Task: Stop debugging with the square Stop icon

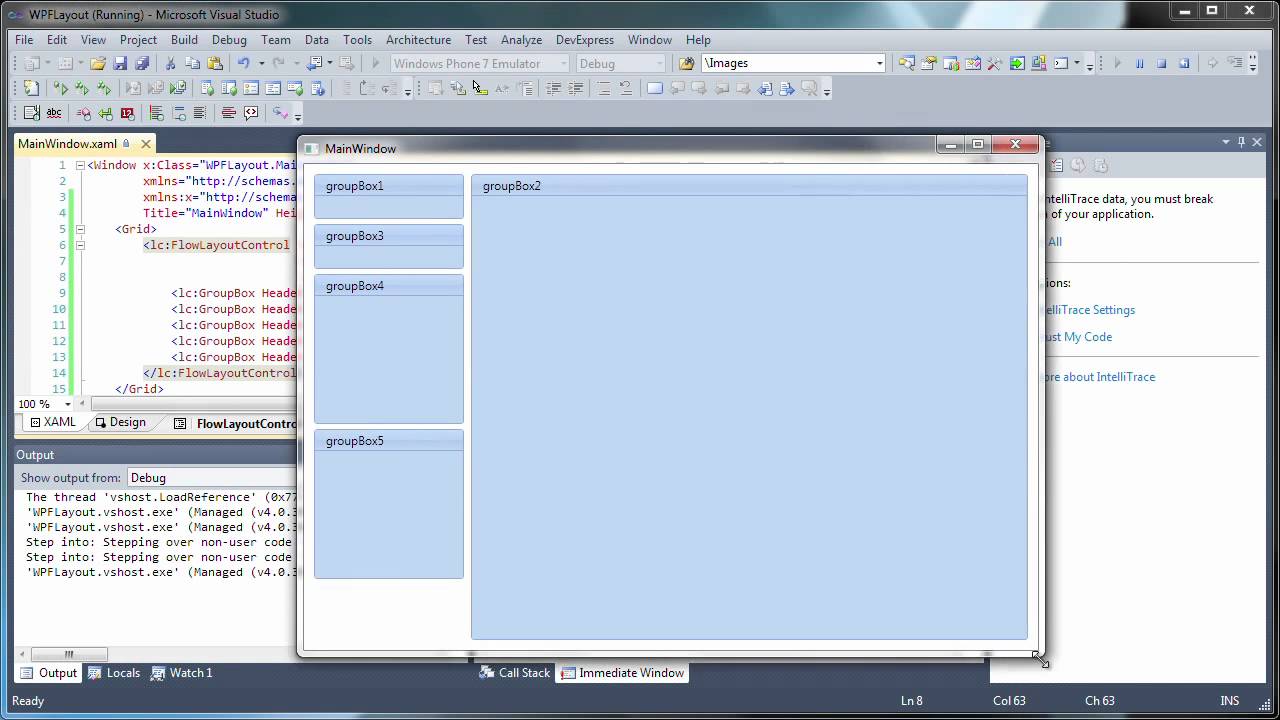Action: [1161, 63]
